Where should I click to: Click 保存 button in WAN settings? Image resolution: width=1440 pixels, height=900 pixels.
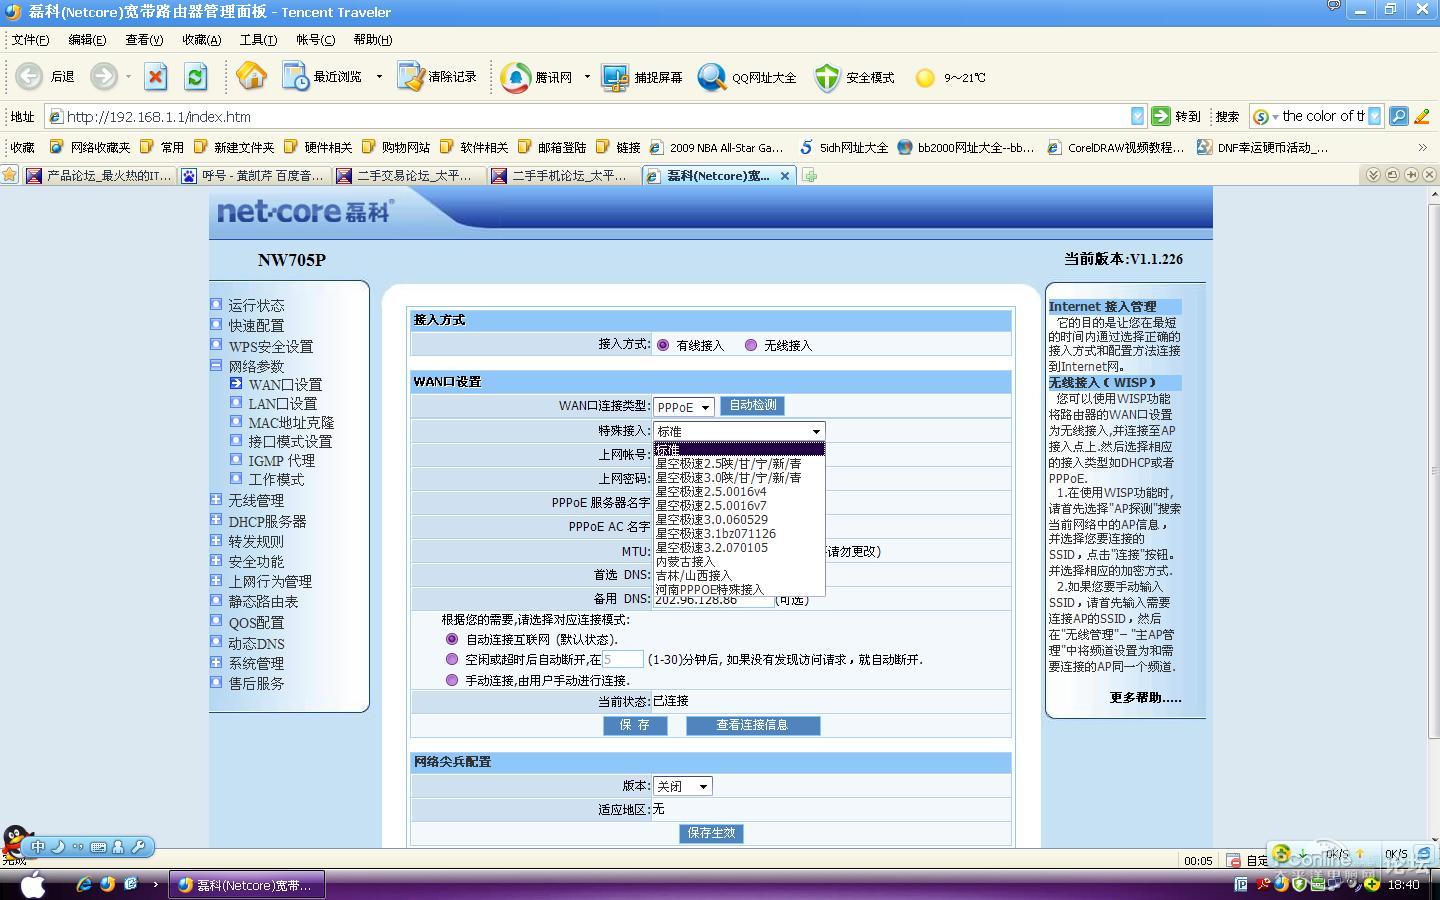635,725
